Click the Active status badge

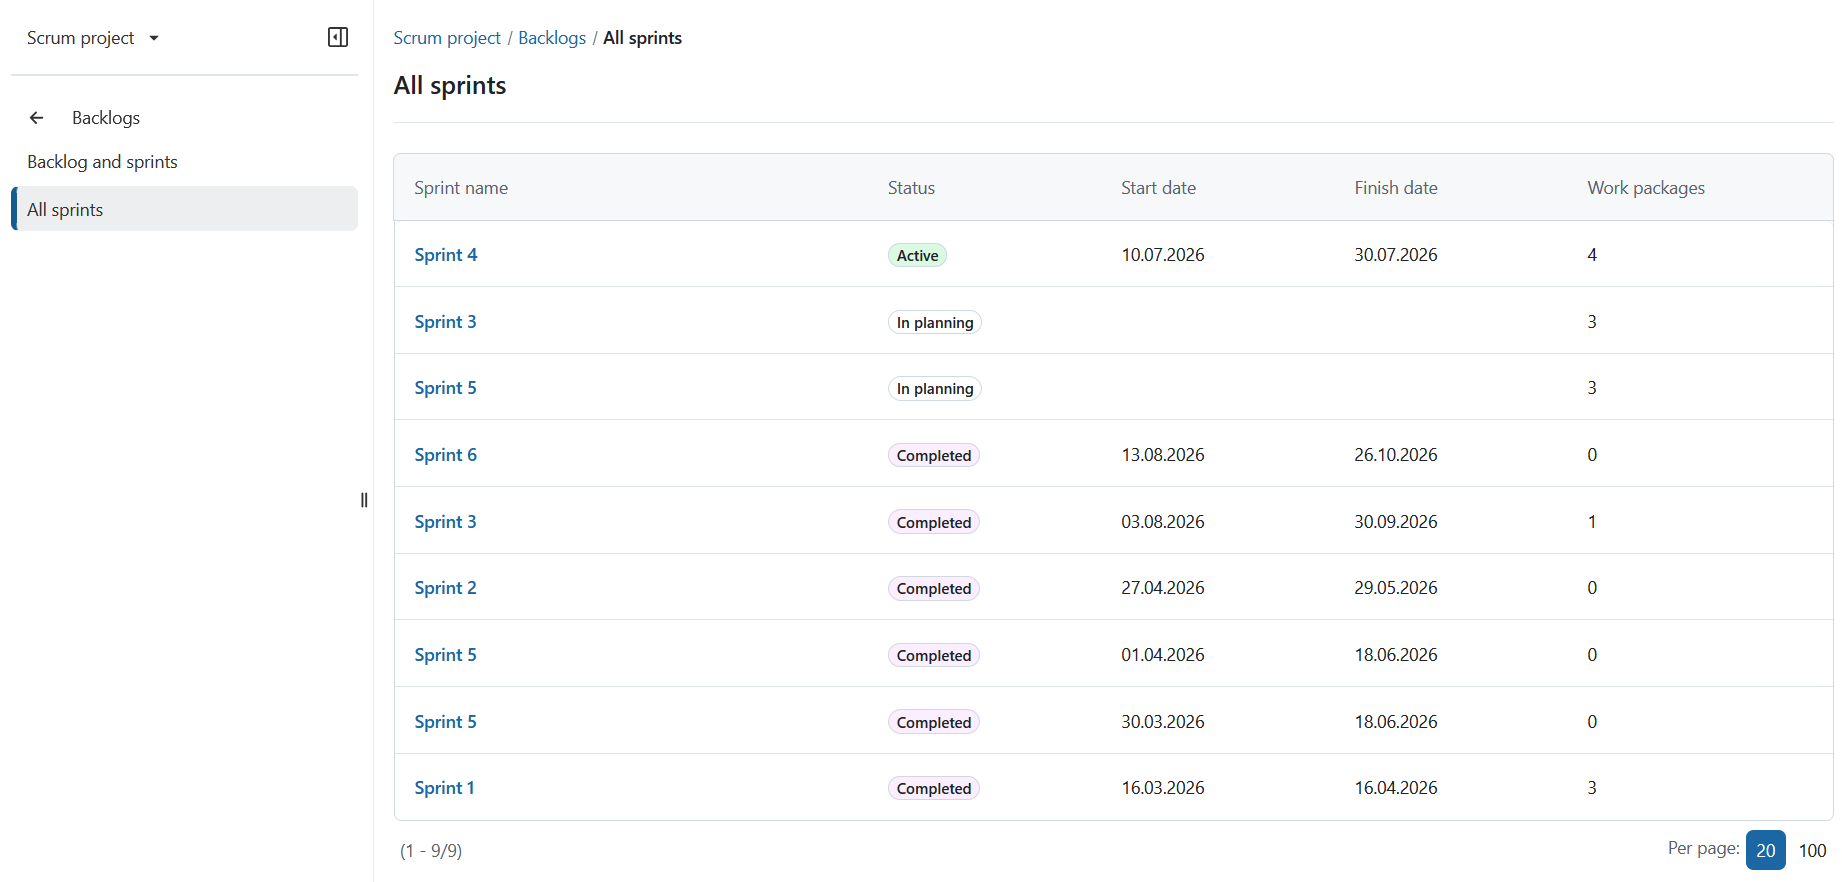point(917,255)
